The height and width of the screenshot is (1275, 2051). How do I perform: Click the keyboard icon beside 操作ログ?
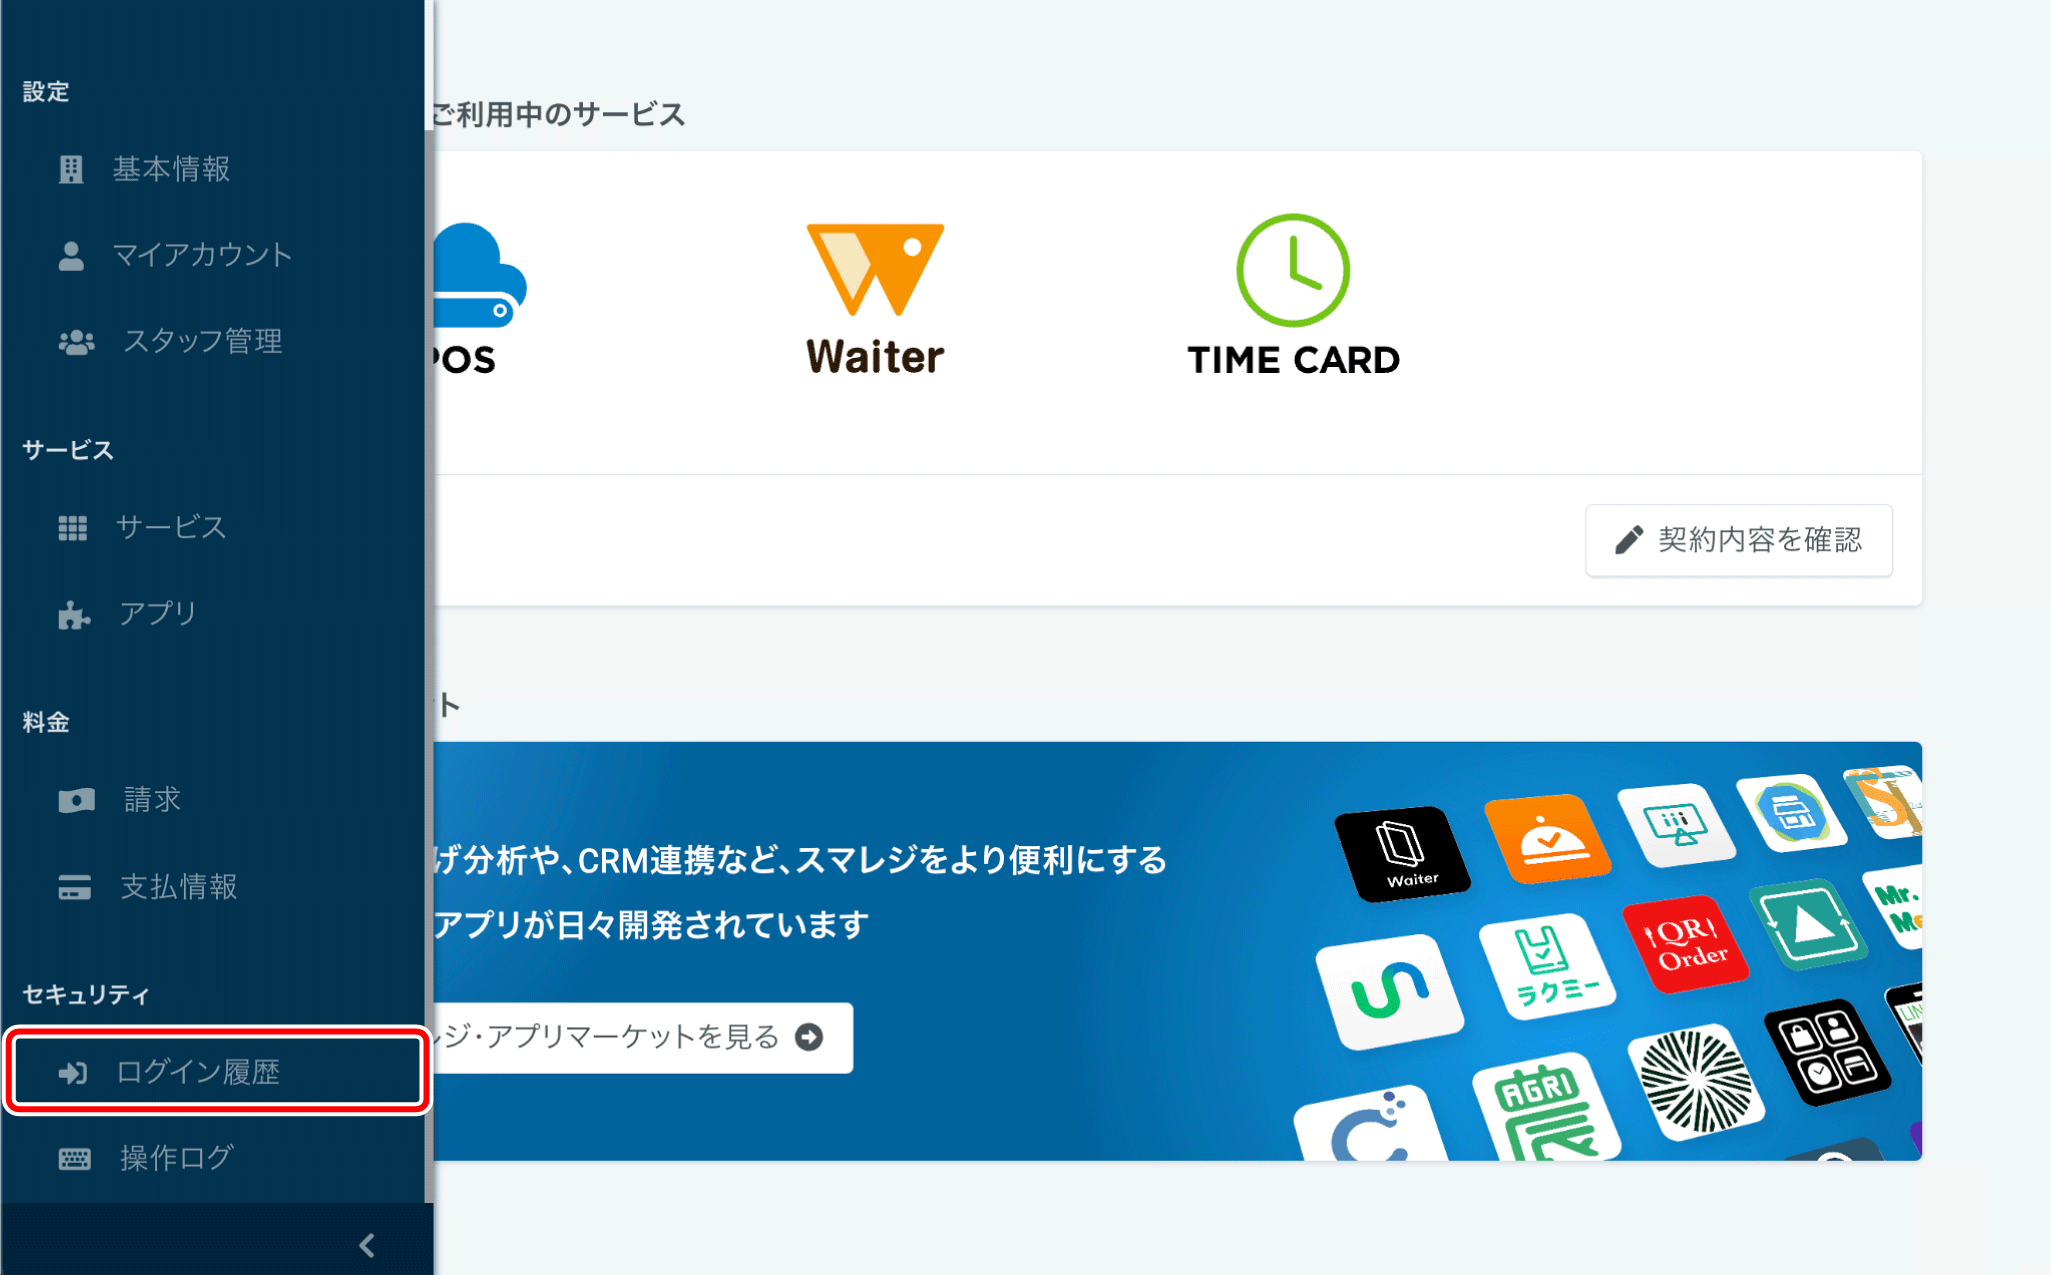[x=74, y=1159]
